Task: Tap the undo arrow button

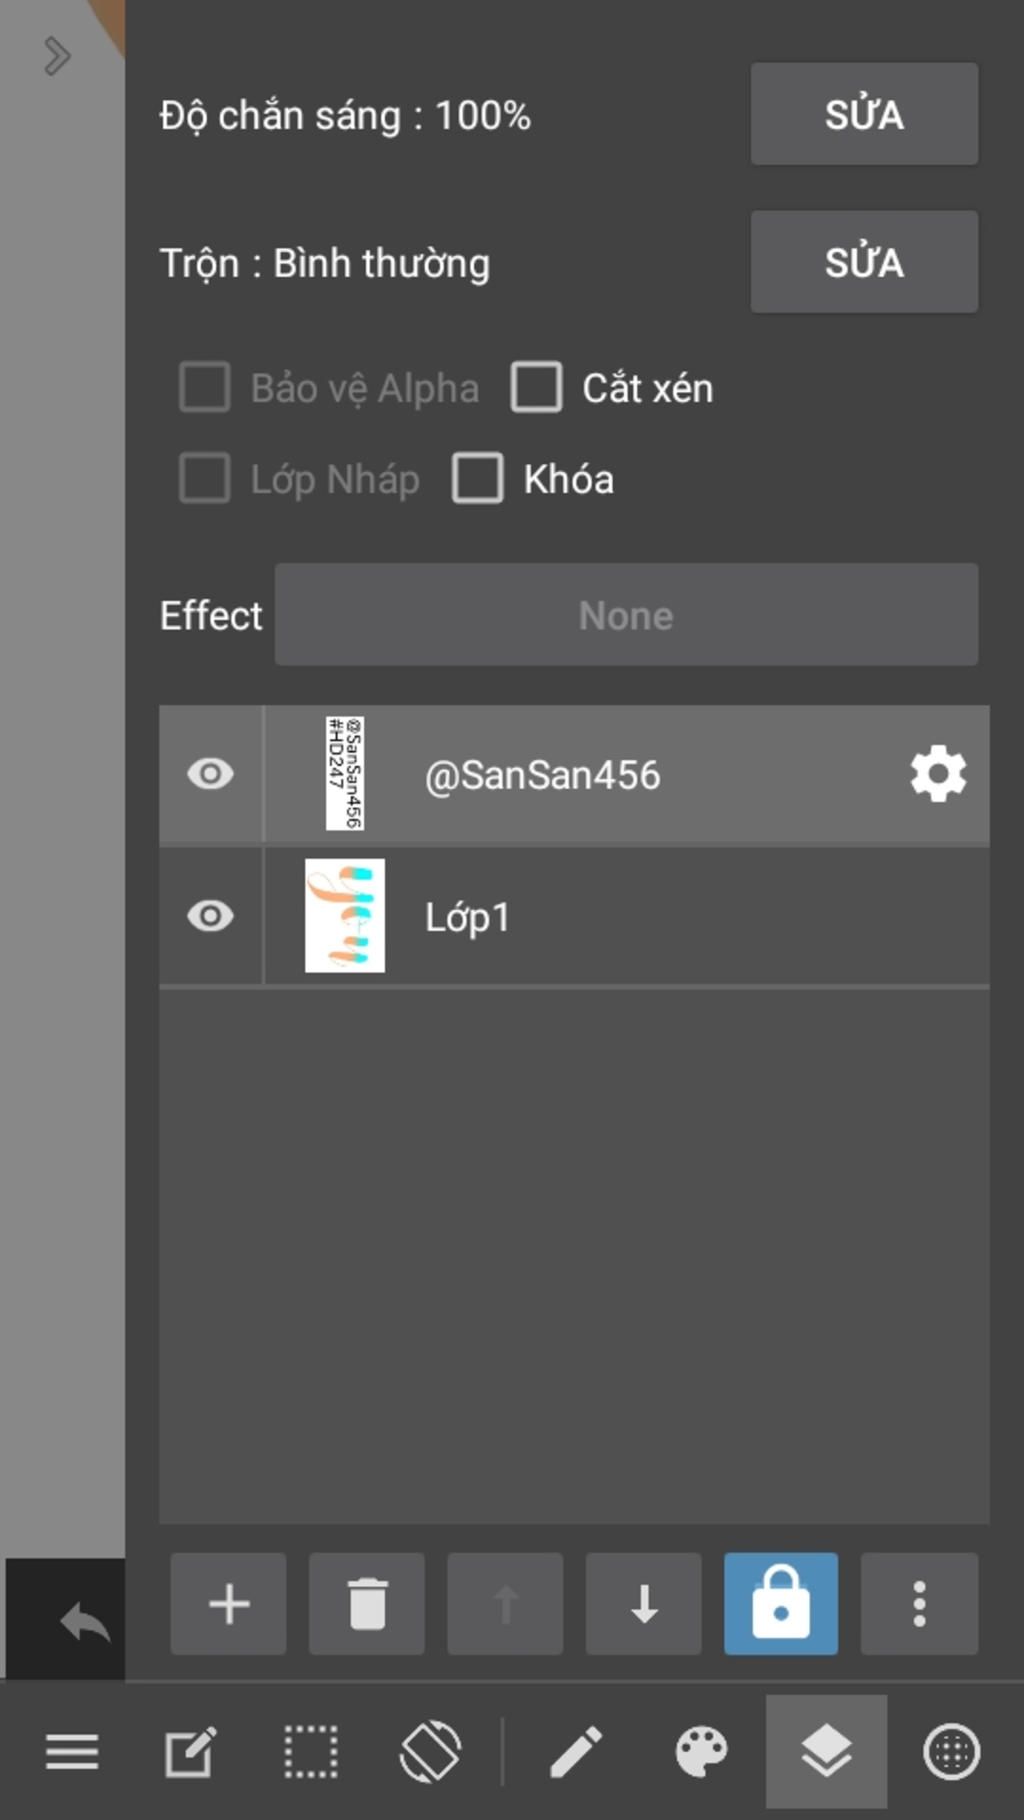Action: coord(84,1622)
